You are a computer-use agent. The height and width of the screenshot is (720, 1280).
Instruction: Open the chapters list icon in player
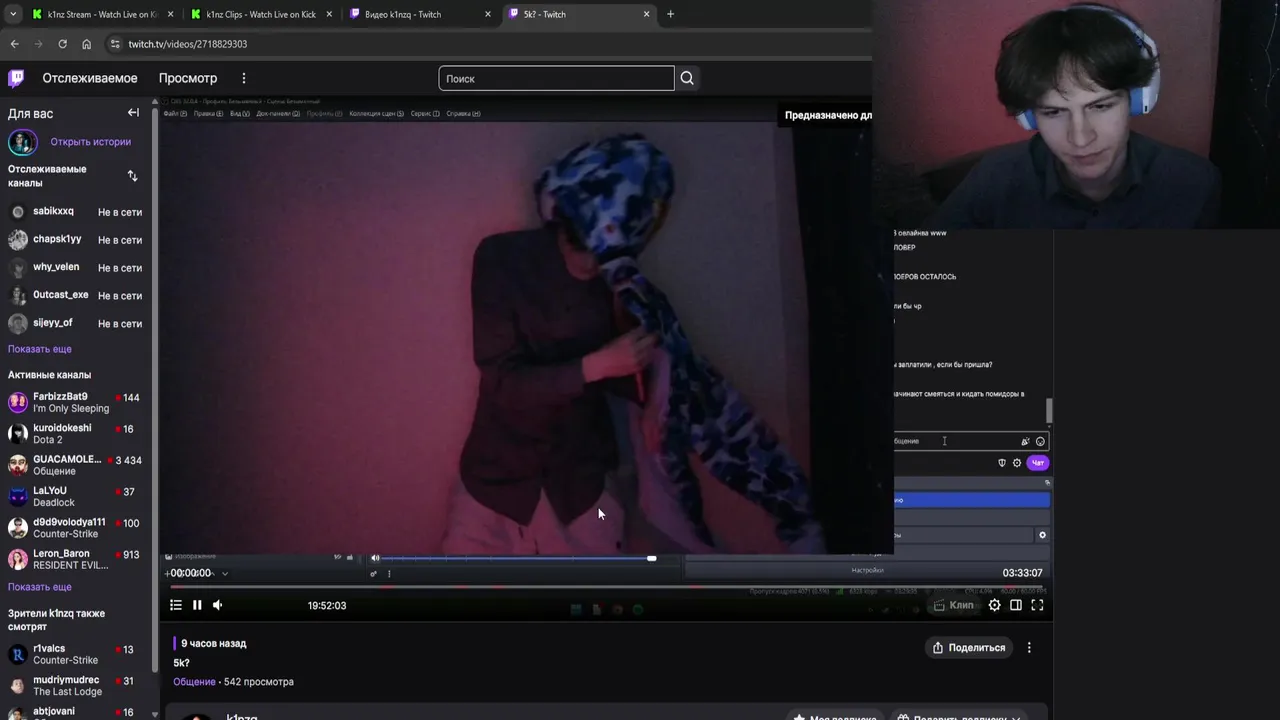click(x=176, y=605)
